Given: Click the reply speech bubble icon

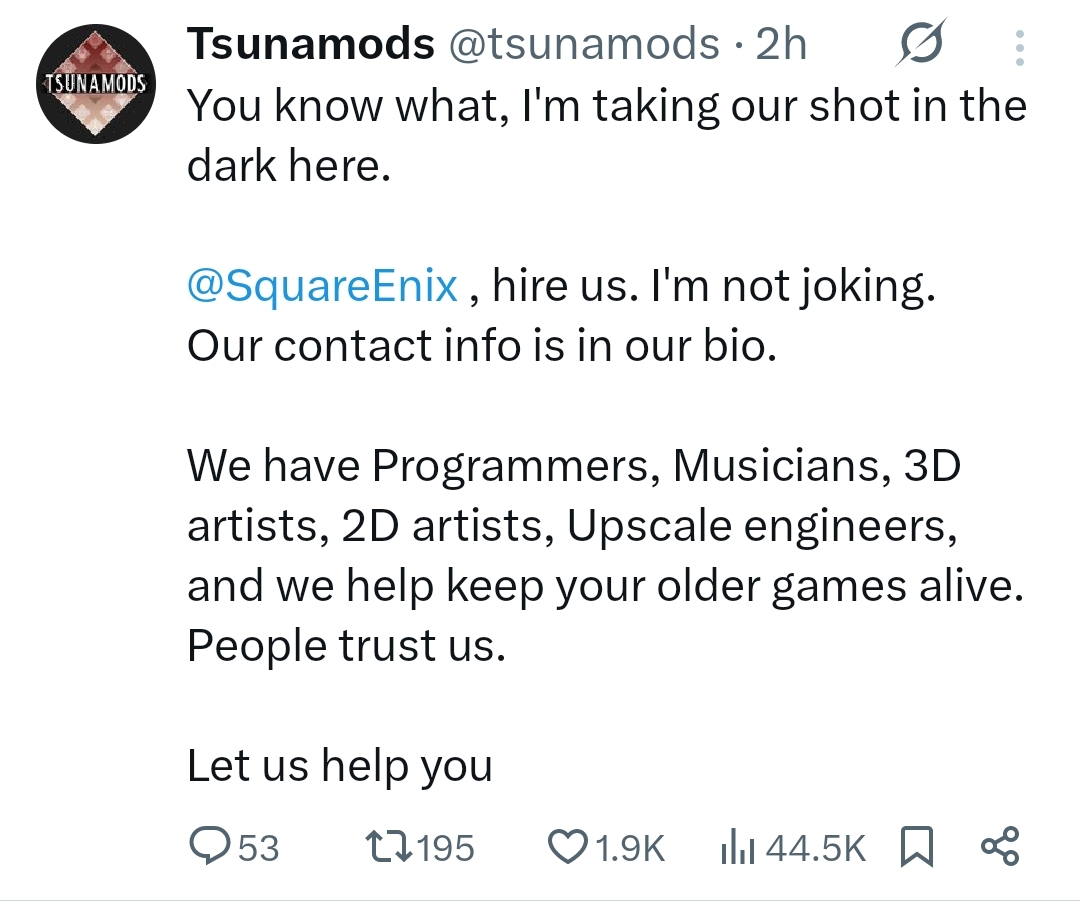Looking at the screenshot, I should coord(209,848).
